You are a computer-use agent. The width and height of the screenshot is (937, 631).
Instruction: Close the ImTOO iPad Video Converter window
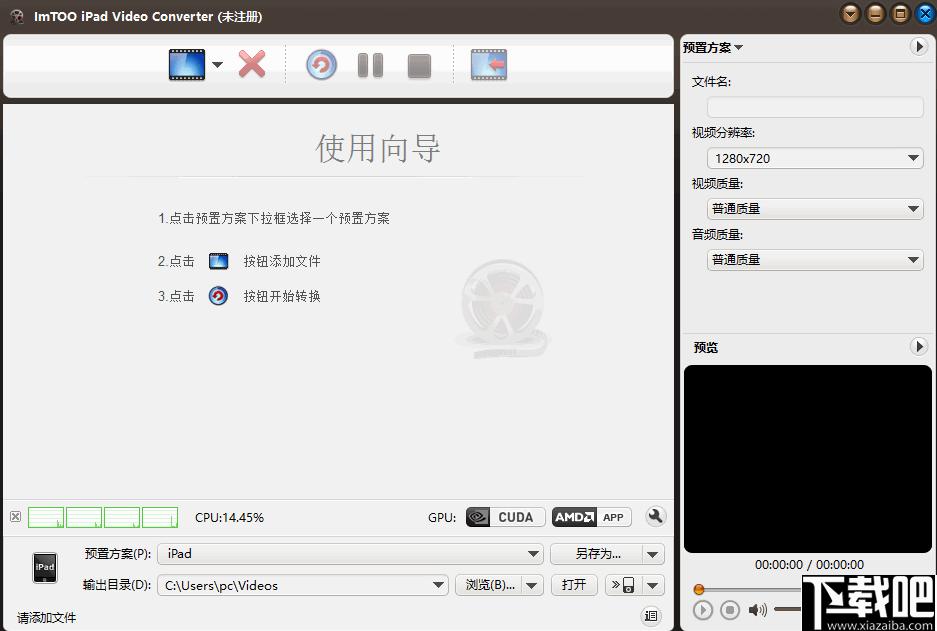(x=925, y=14)
